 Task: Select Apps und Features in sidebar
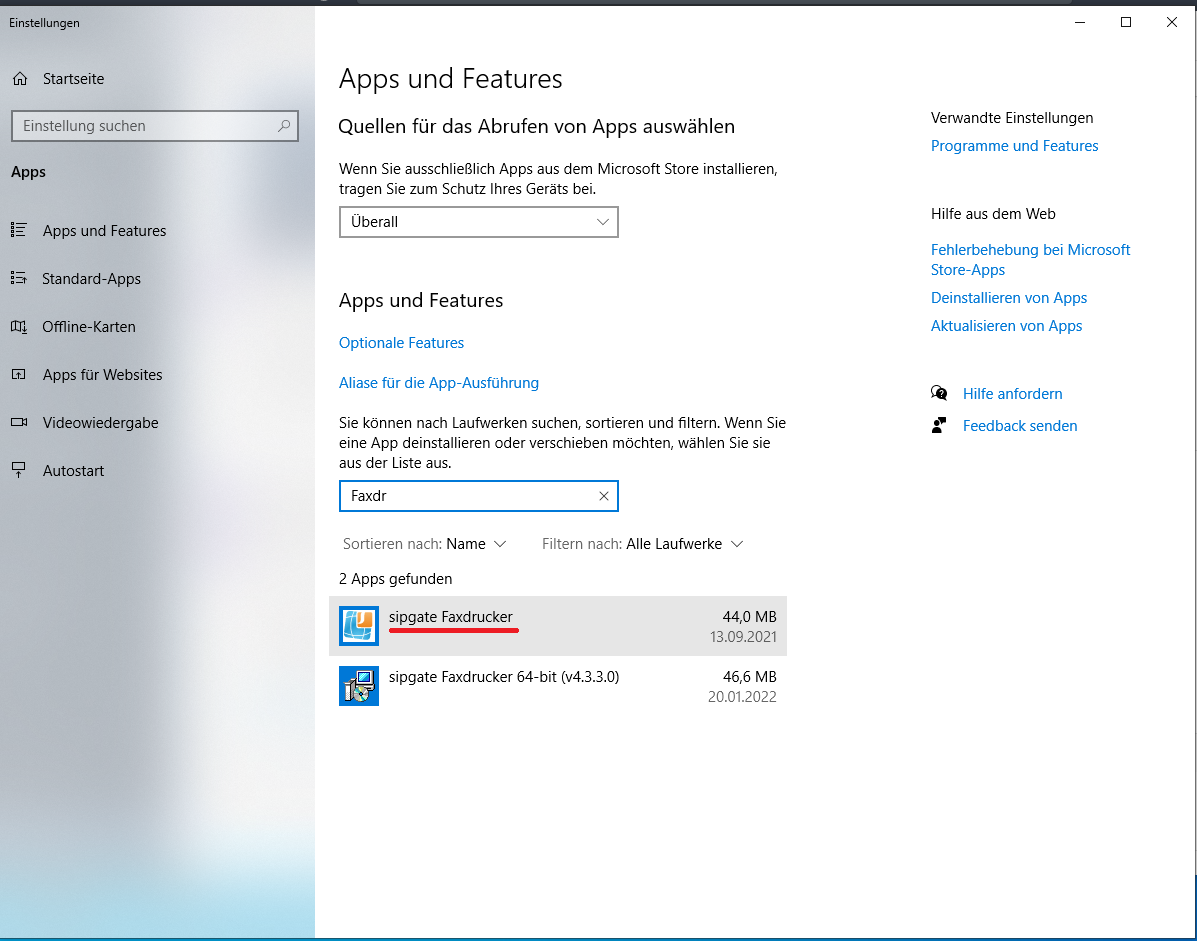pyautogui.click(x=104, y=231)
